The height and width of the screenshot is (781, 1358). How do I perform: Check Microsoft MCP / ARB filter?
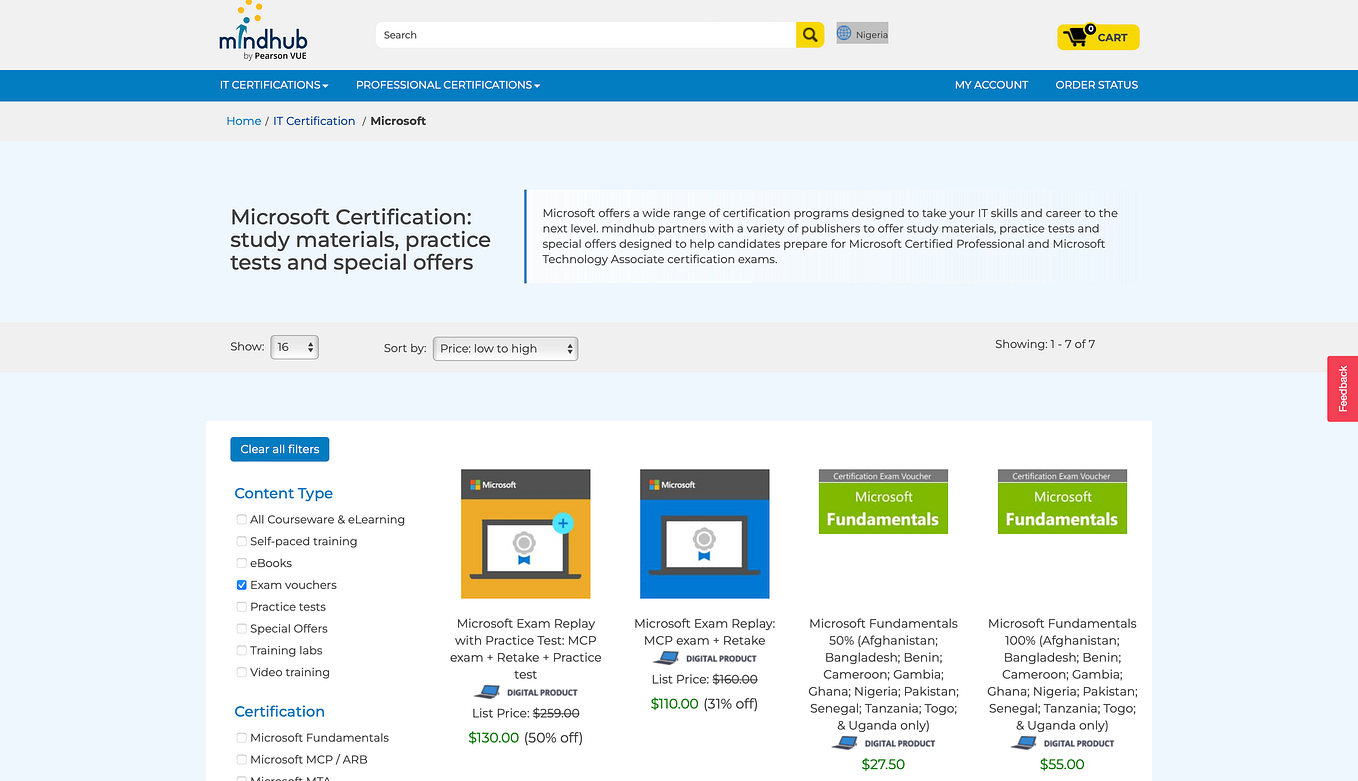pos(241,760)
